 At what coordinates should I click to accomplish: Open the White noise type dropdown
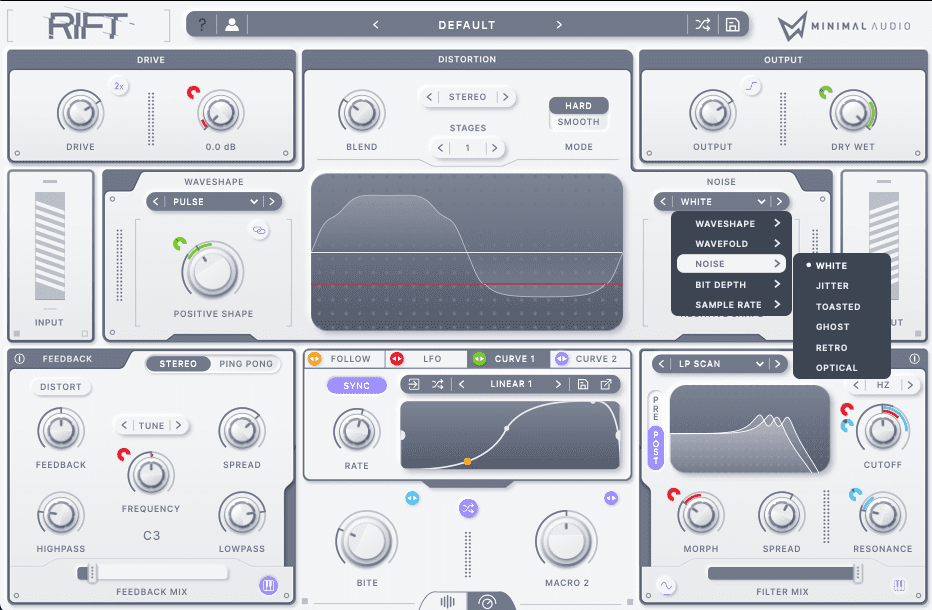[x=722, y=202]
